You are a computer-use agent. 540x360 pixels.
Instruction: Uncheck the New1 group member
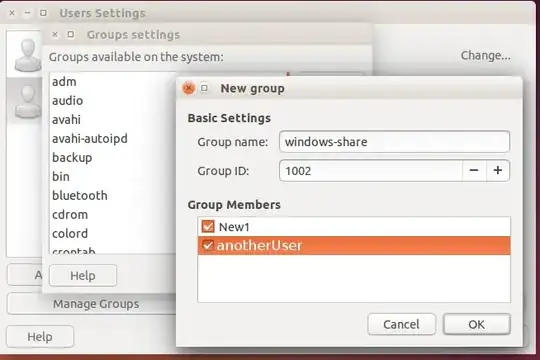point(208,227)
